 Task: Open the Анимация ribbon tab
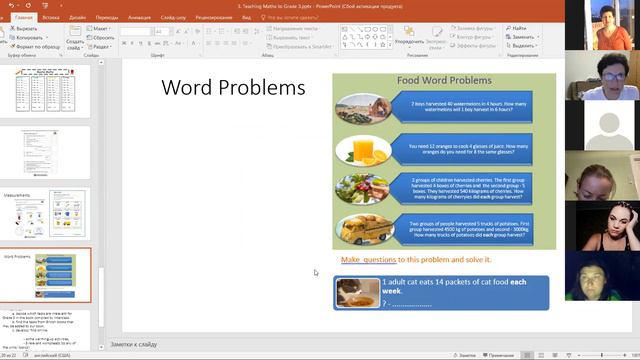click(x=139, y=18)
